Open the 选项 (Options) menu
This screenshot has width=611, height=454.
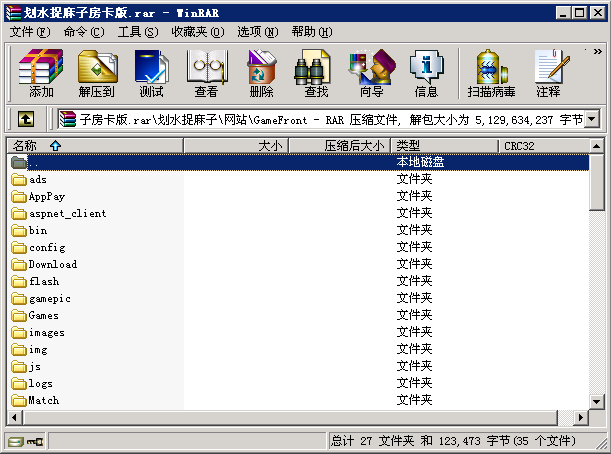(x=256, y=32)
